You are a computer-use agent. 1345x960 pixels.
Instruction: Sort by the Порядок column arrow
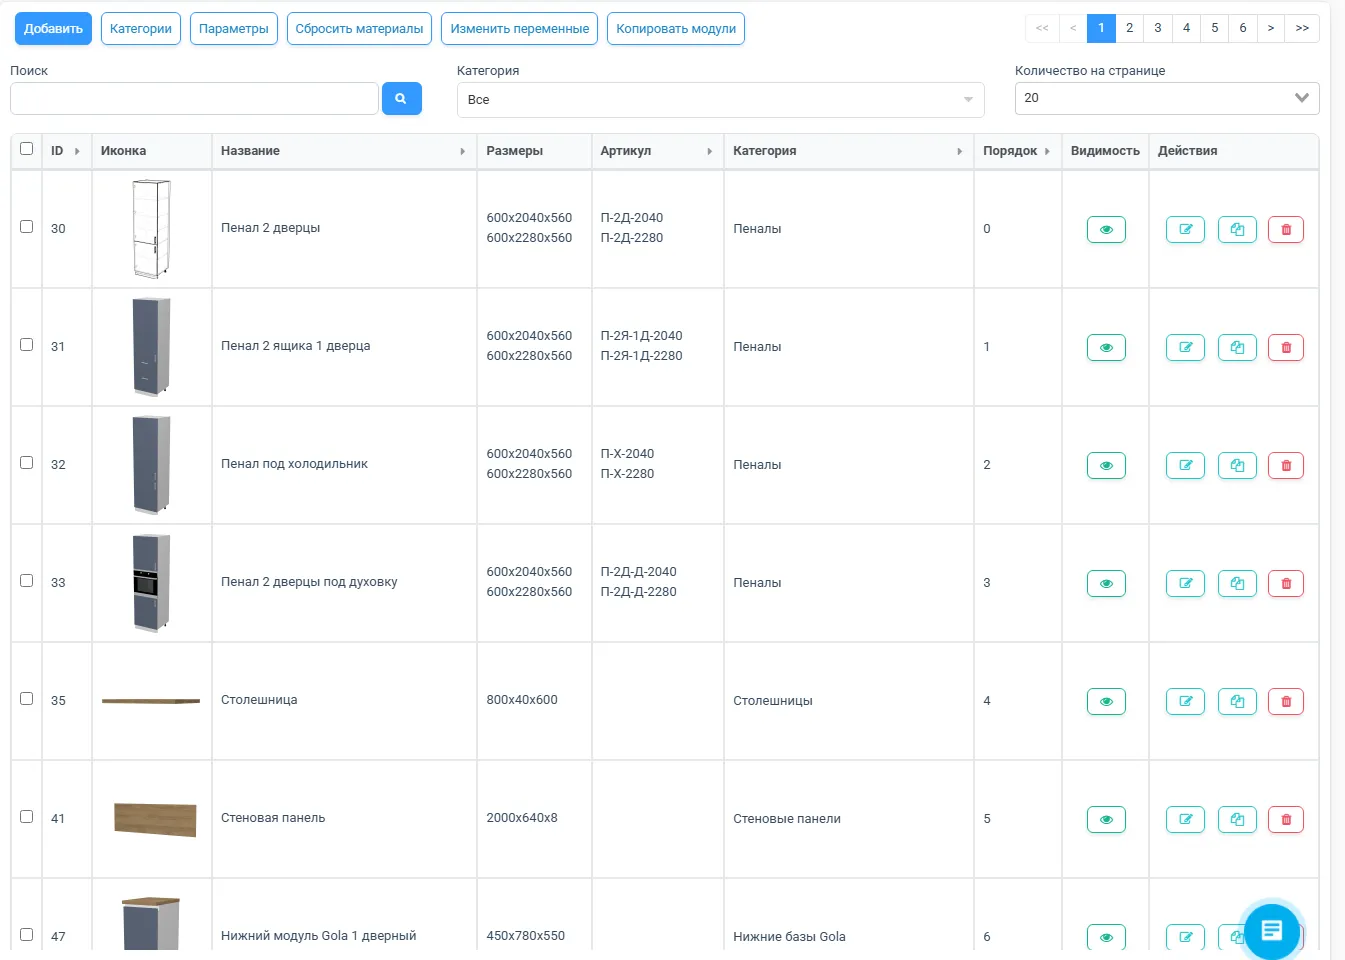tap(1047, 151)
